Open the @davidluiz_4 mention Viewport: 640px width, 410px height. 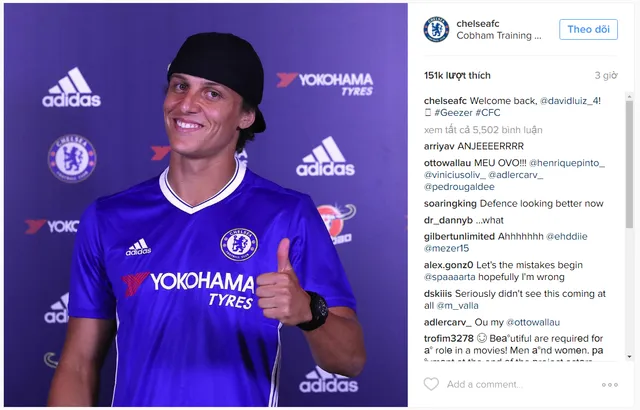(570, 101)
